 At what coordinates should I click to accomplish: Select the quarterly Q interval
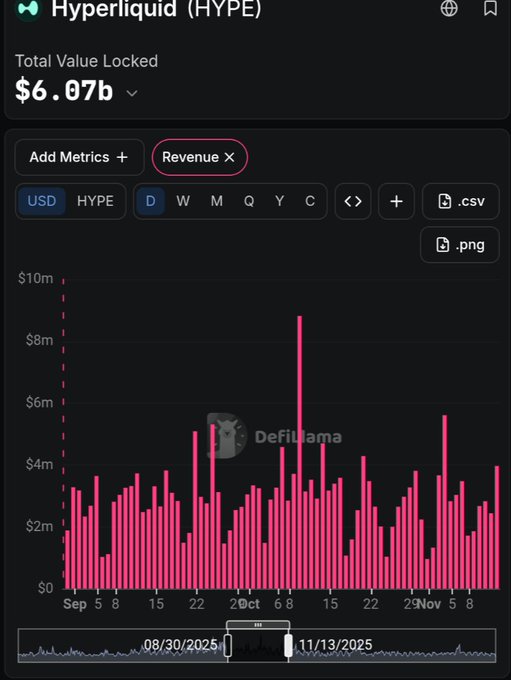click(x=249, y=201)
